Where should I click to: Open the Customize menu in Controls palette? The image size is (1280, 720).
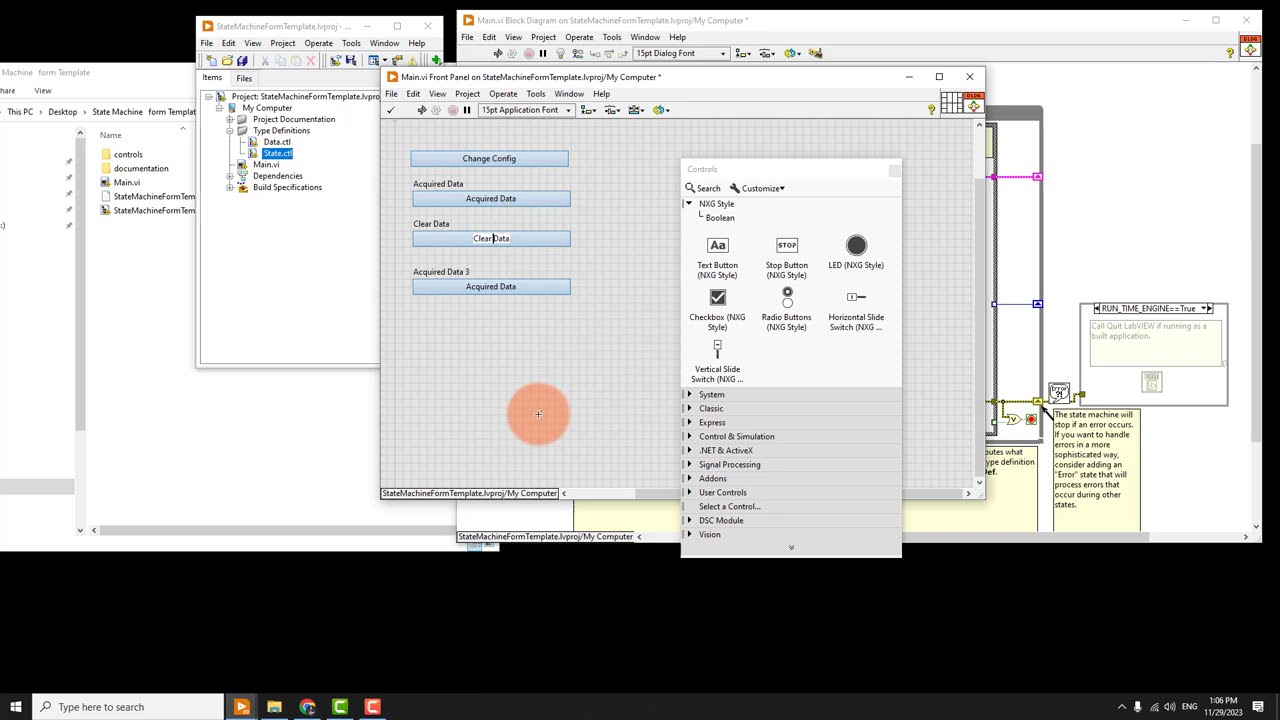[x=757, y=188]
